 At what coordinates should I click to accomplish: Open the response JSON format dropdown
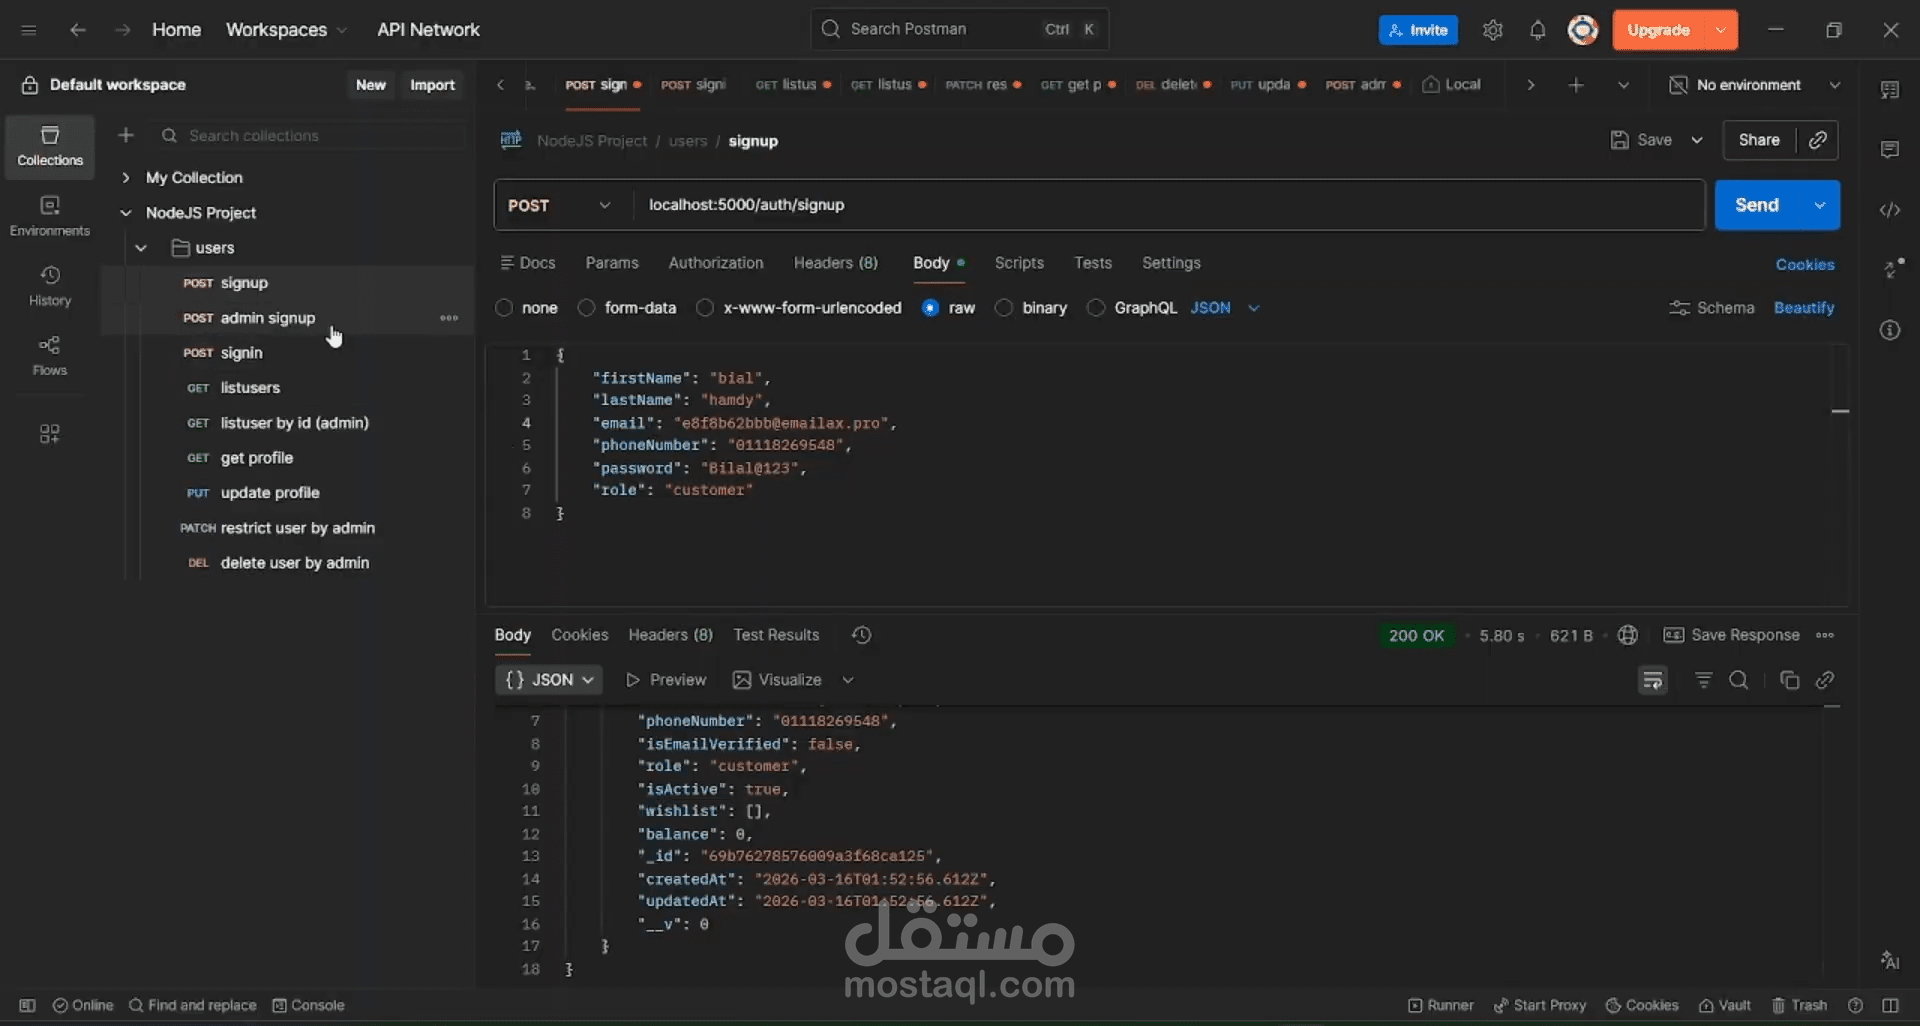pos(549,680)
